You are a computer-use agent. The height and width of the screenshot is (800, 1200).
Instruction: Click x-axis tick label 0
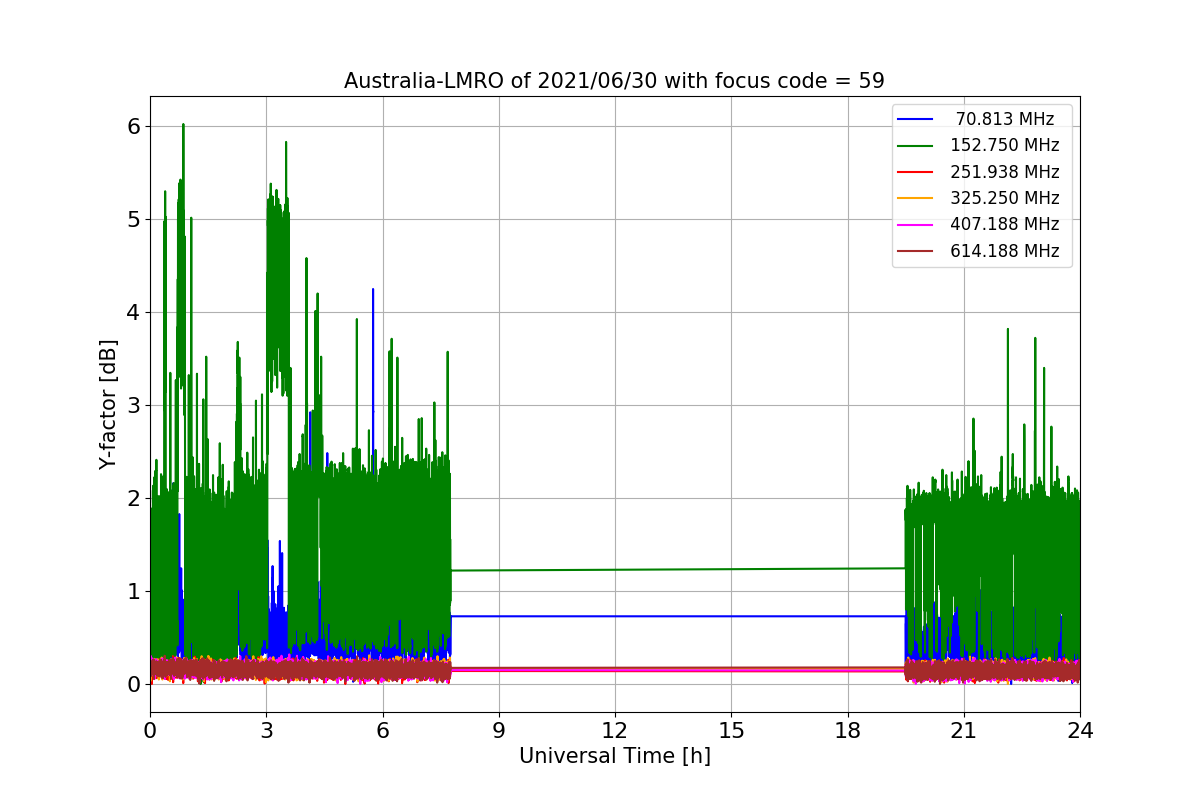150,730
